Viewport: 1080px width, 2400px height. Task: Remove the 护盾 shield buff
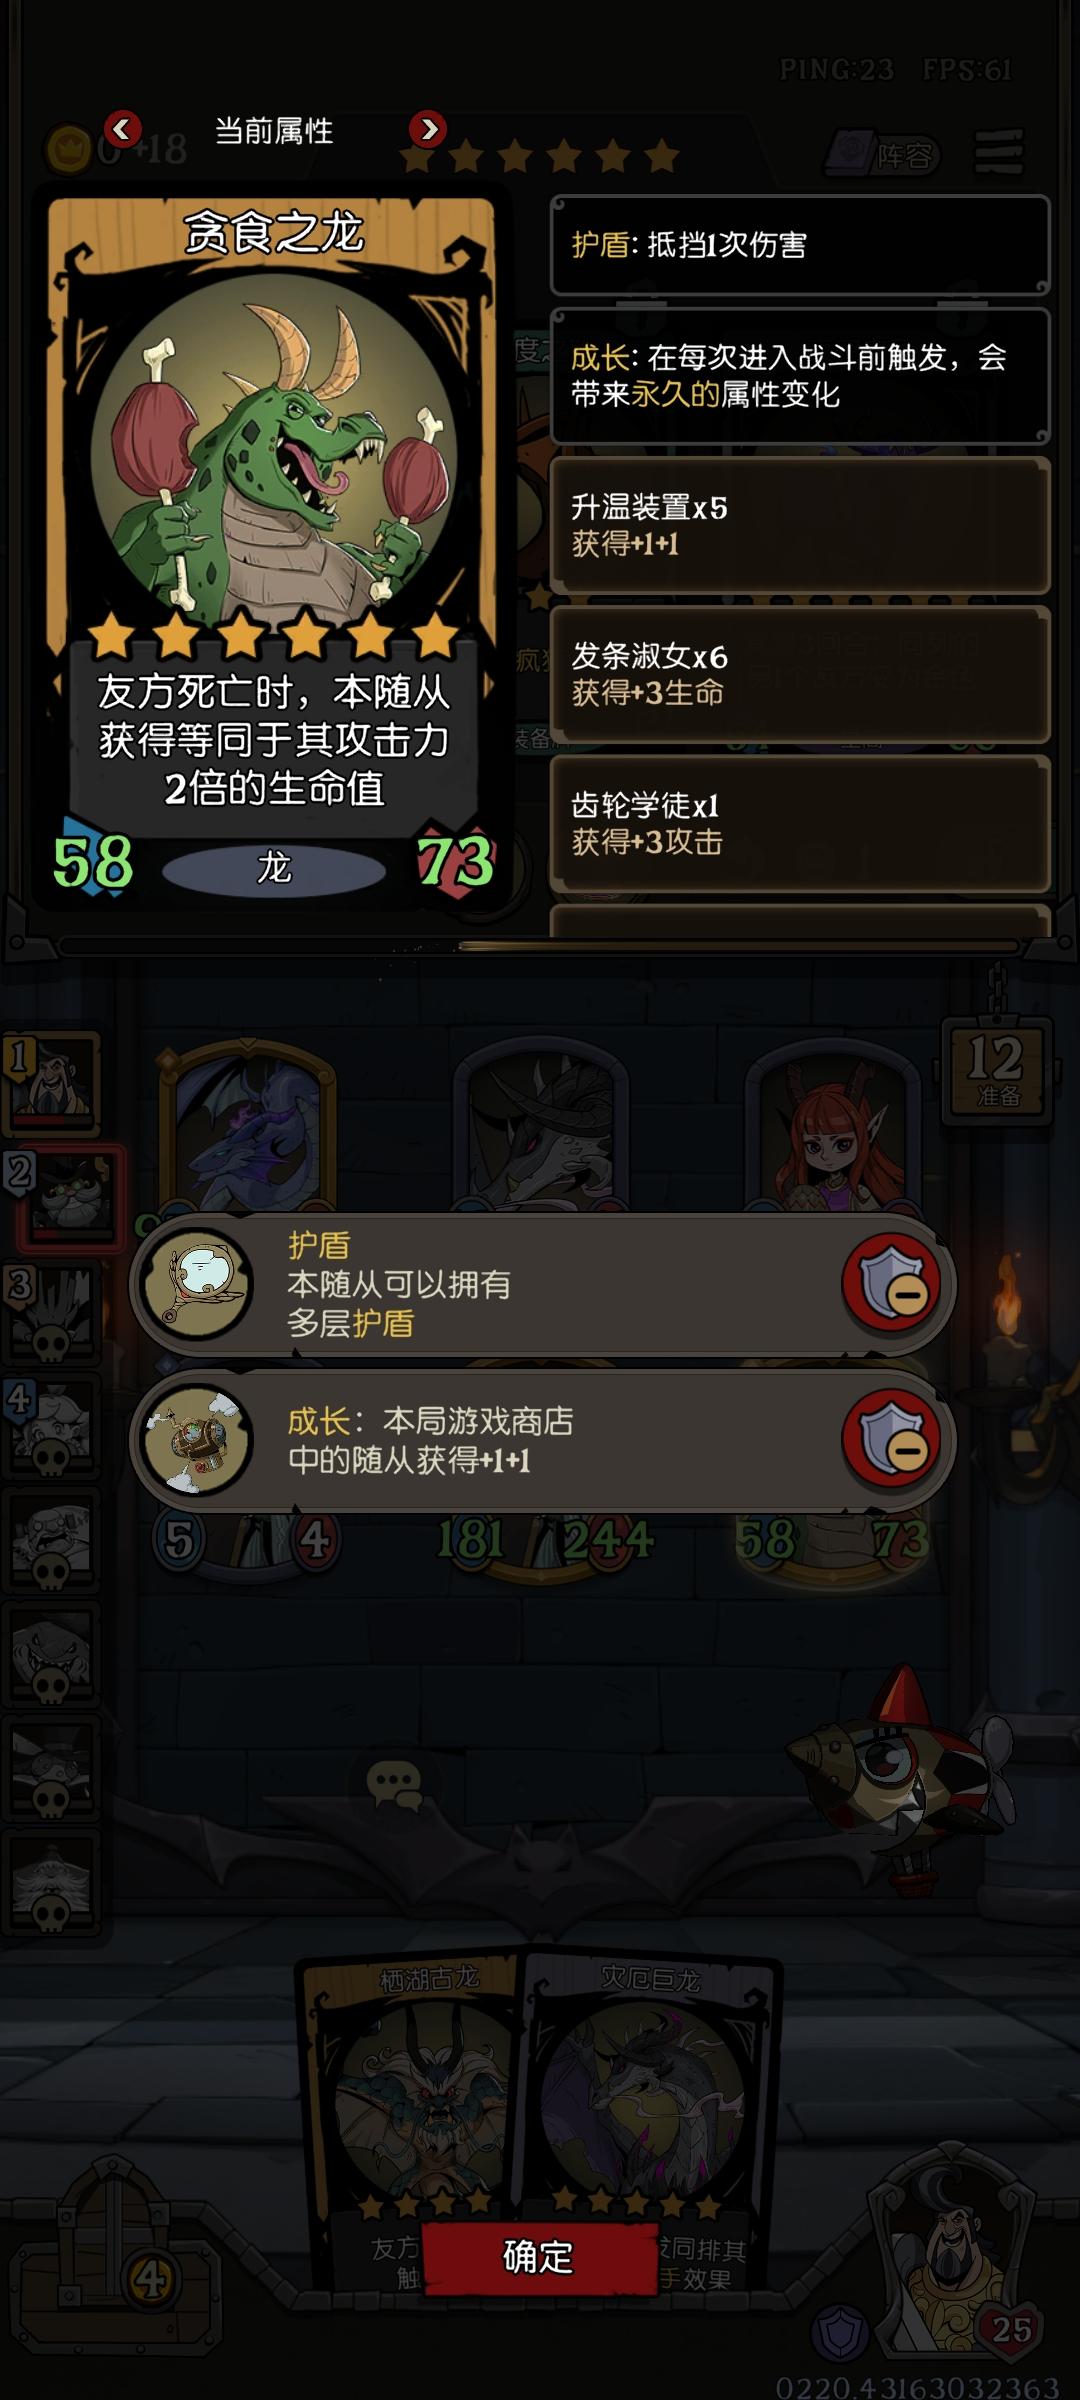point(891,1284)
